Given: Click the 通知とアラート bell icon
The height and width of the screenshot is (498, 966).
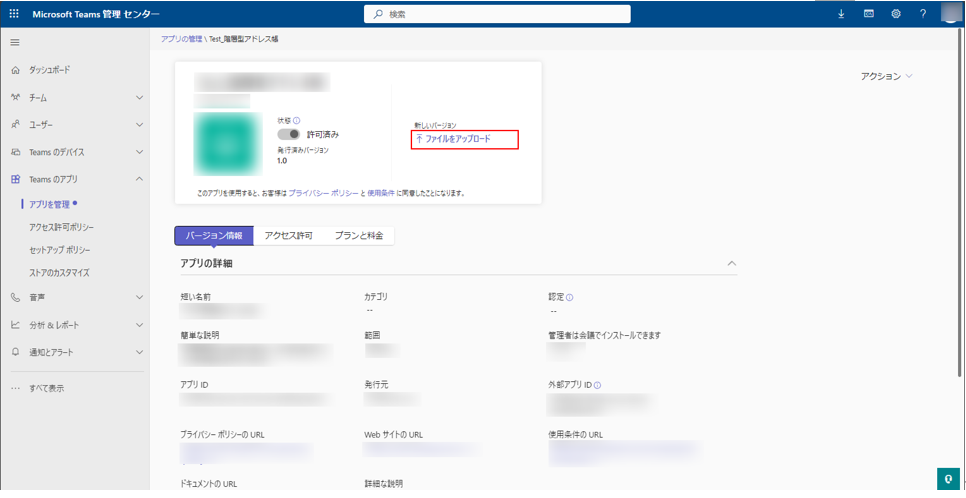Looking at the screenshot, I should tap(15, 352).
